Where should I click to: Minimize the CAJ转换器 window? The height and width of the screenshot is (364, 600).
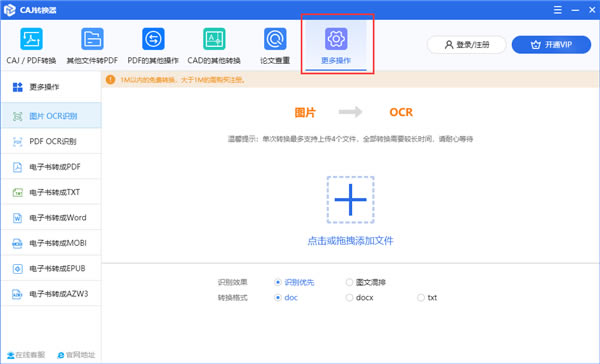tap(575, 10)
